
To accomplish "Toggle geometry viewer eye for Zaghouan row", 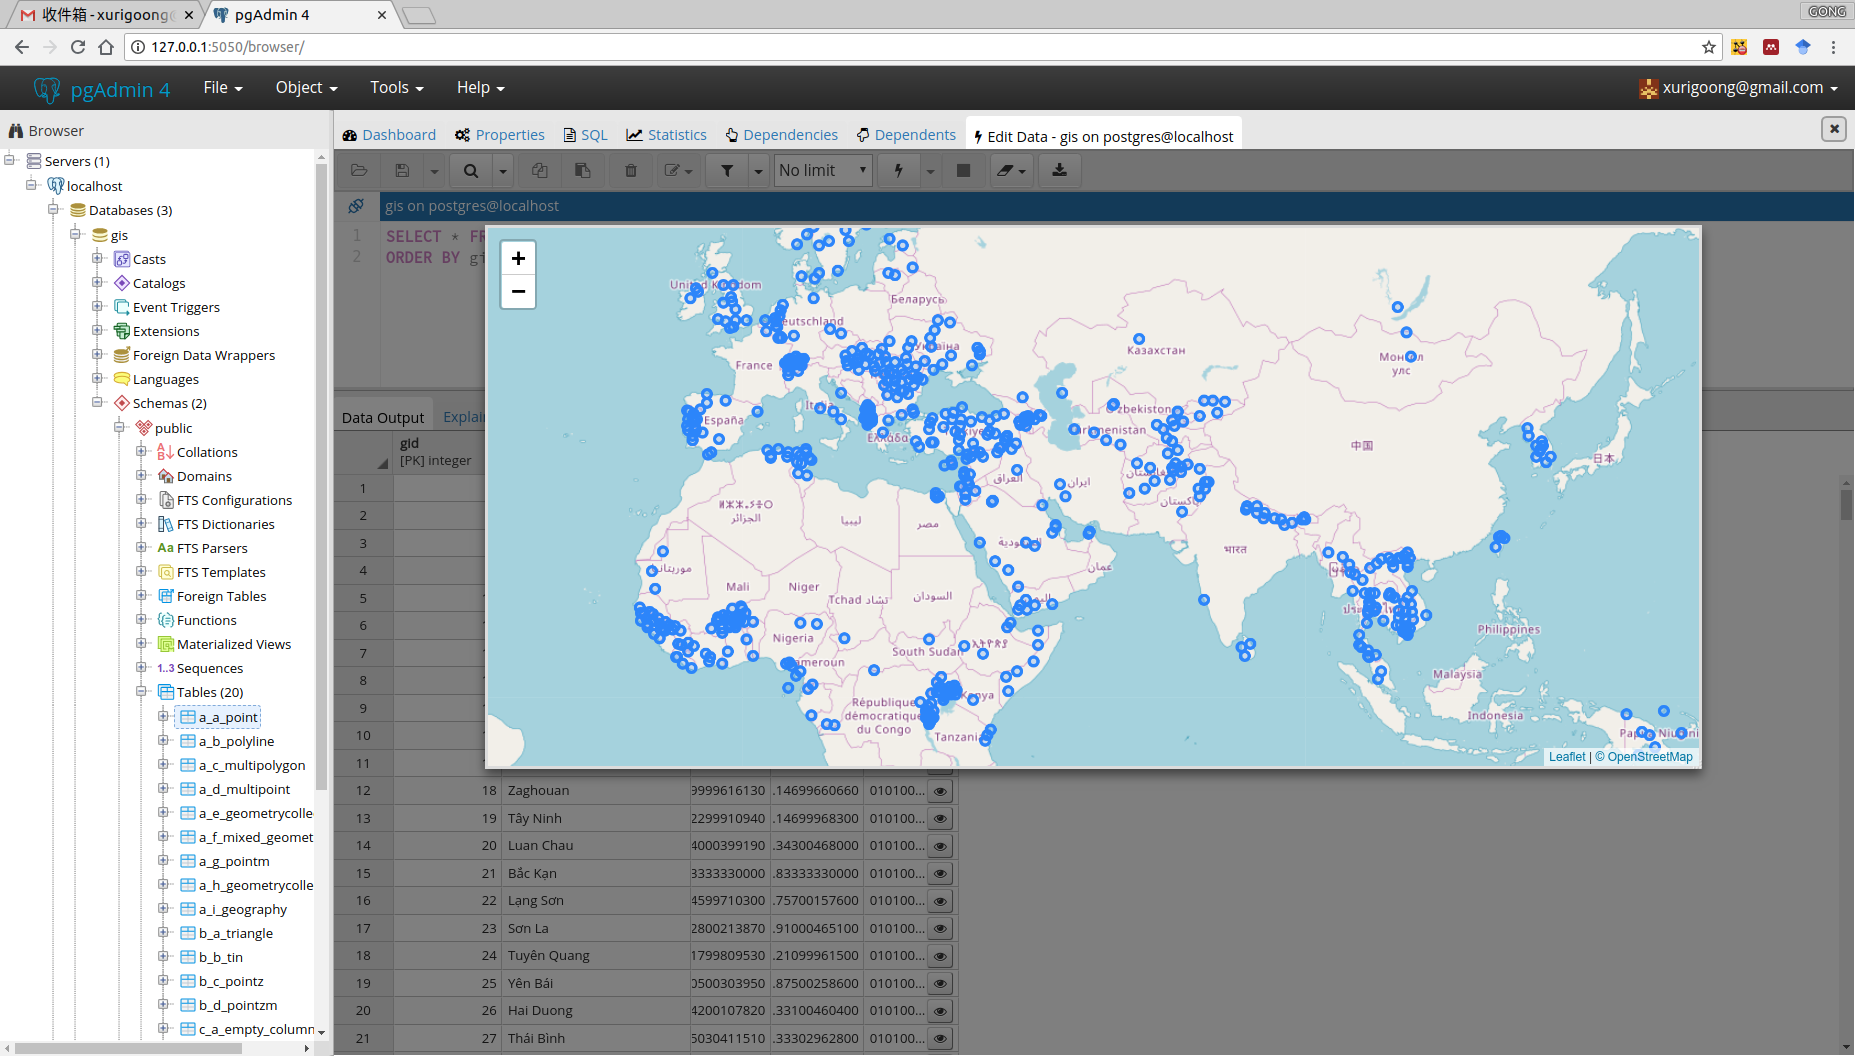I will [940, 791].
